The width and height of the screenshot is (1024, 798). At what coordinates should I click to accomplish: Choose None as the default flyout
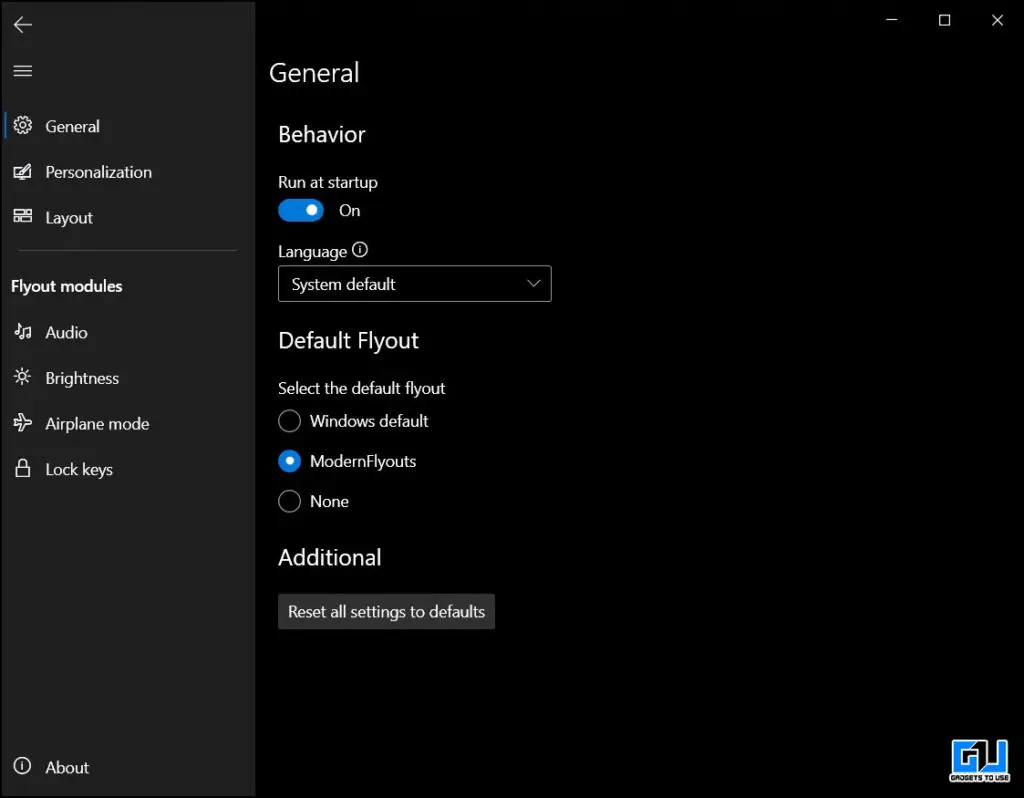(289, 501)
